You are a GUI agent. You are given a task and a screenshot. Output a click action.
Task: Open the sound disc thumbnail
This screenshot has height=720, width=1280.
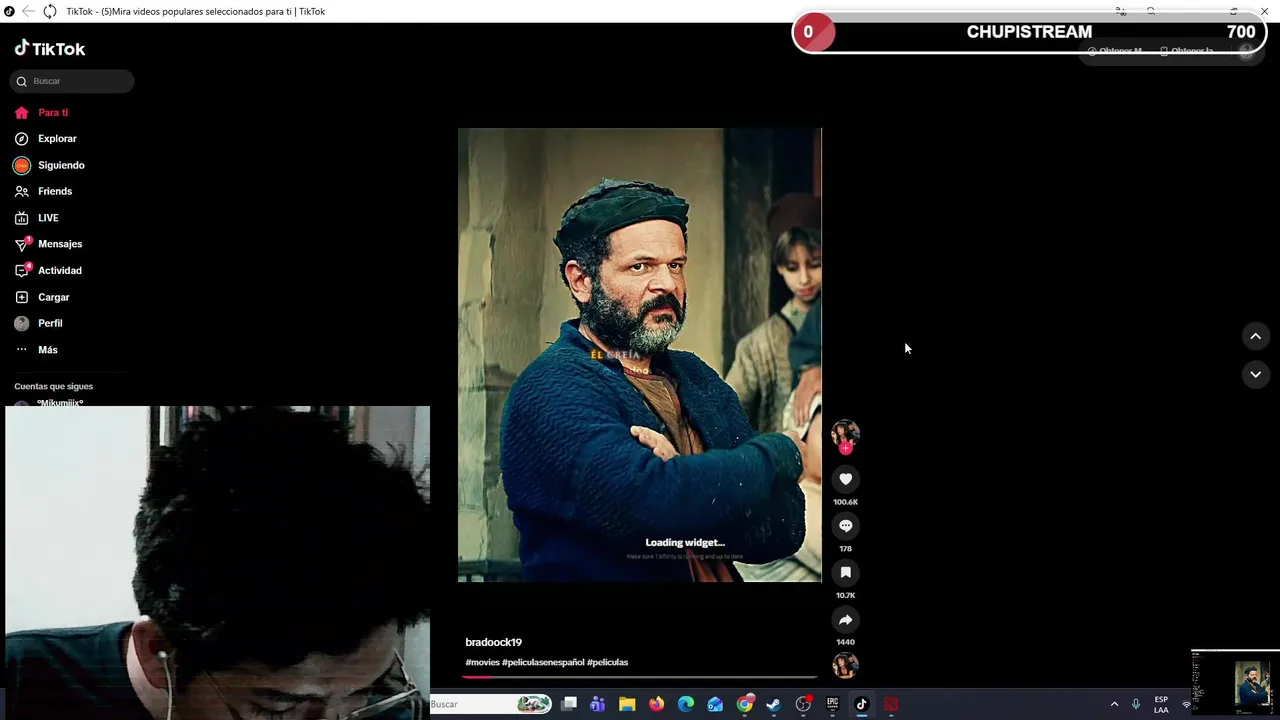coord(845,665)
